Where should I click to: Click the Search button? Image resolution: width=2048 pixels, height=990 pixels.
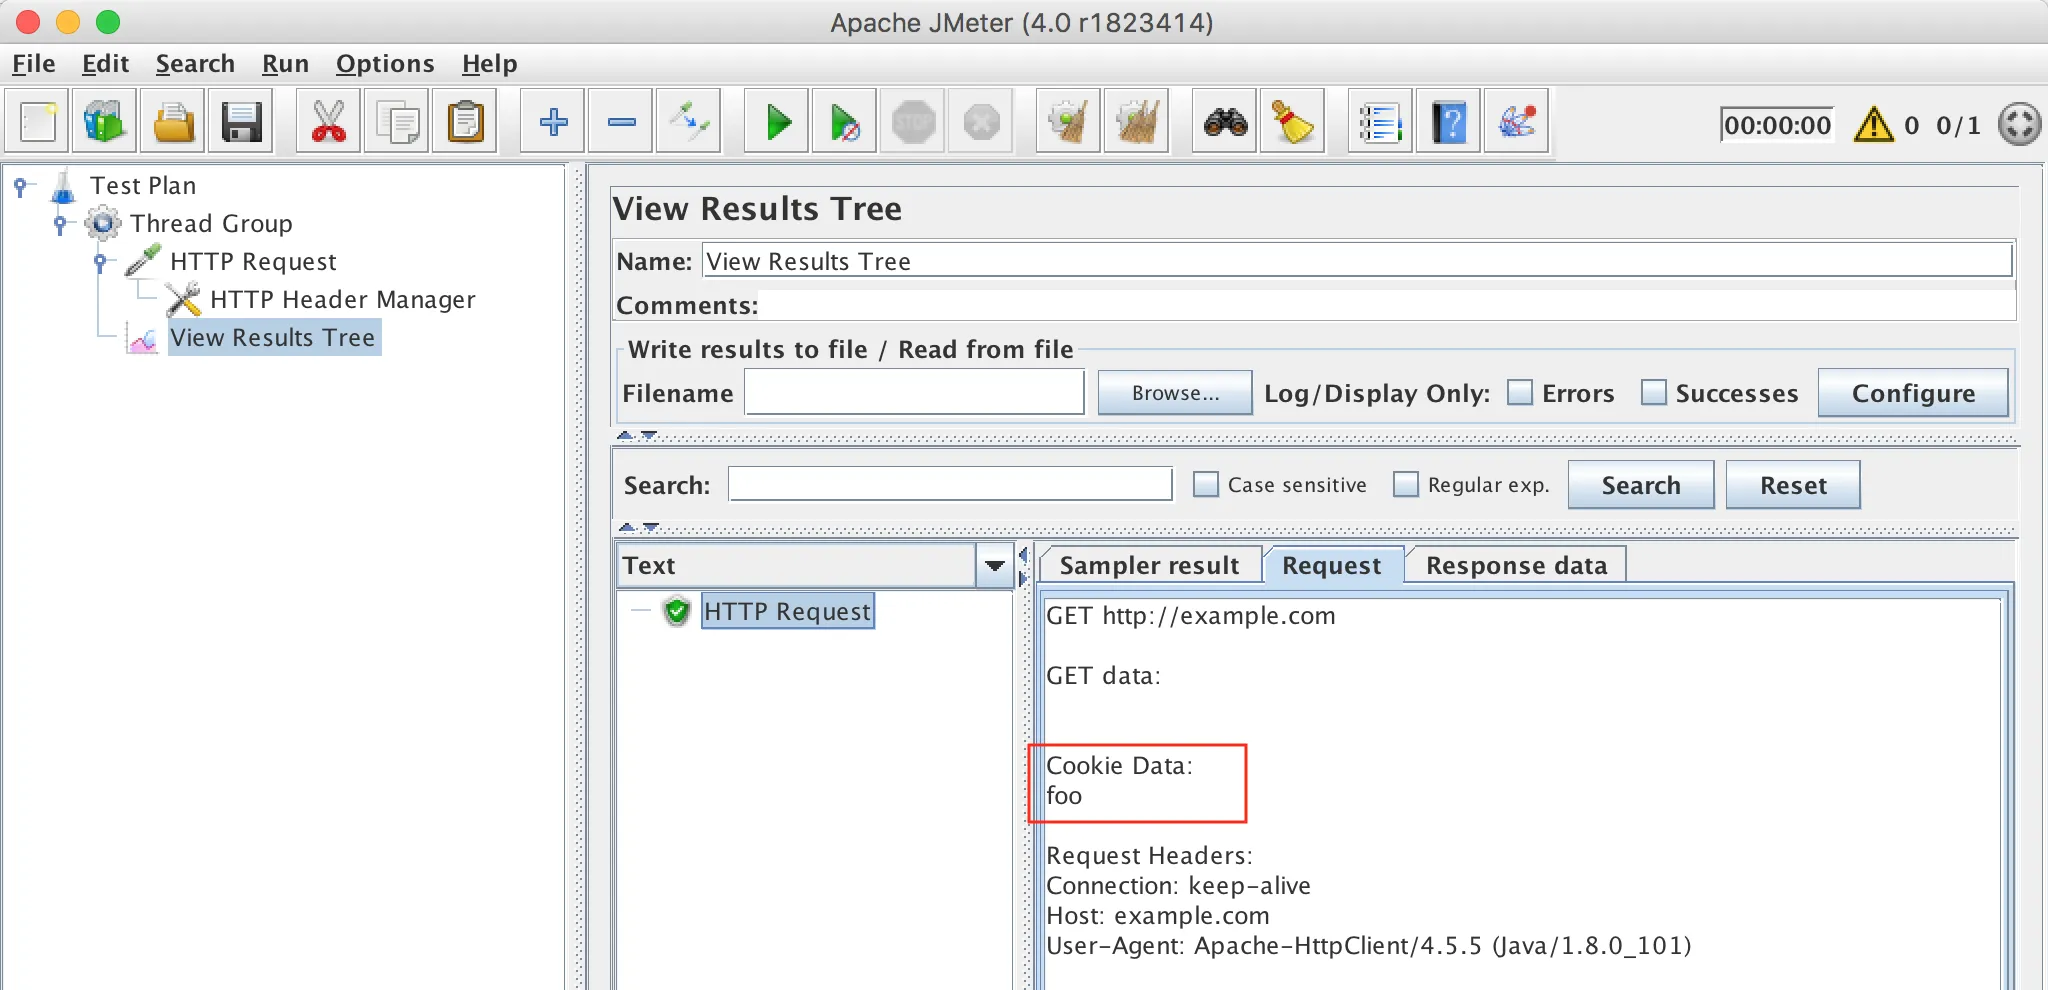(1641, 485)
